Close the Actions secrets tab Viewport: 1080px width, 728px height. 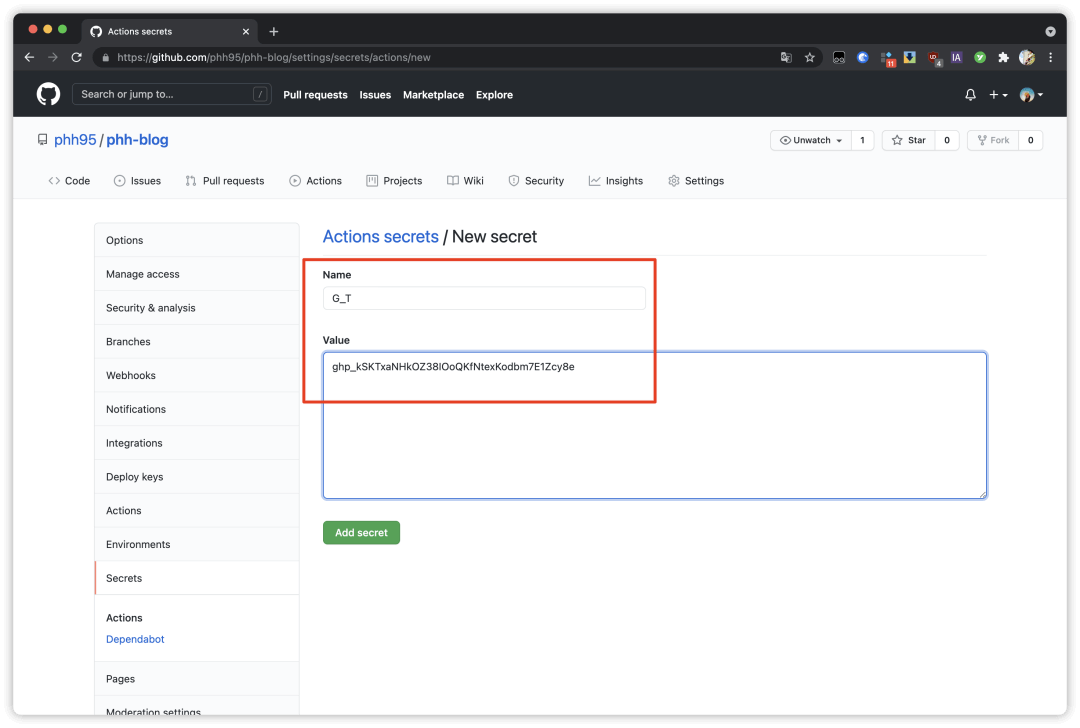click(246, 31)
